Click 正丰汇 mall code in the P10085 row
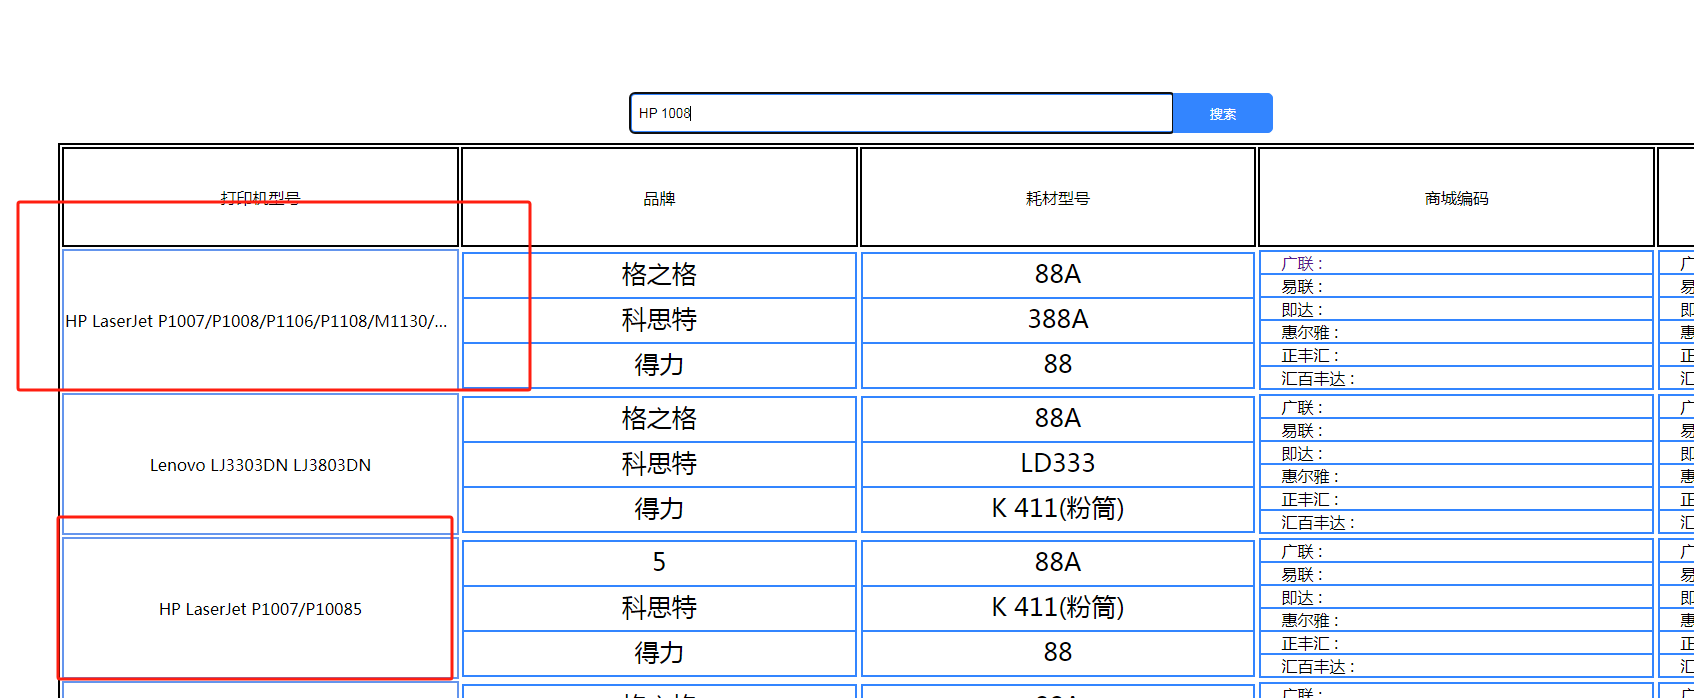Screen dimensions: 1694x698 [1456, 643]
